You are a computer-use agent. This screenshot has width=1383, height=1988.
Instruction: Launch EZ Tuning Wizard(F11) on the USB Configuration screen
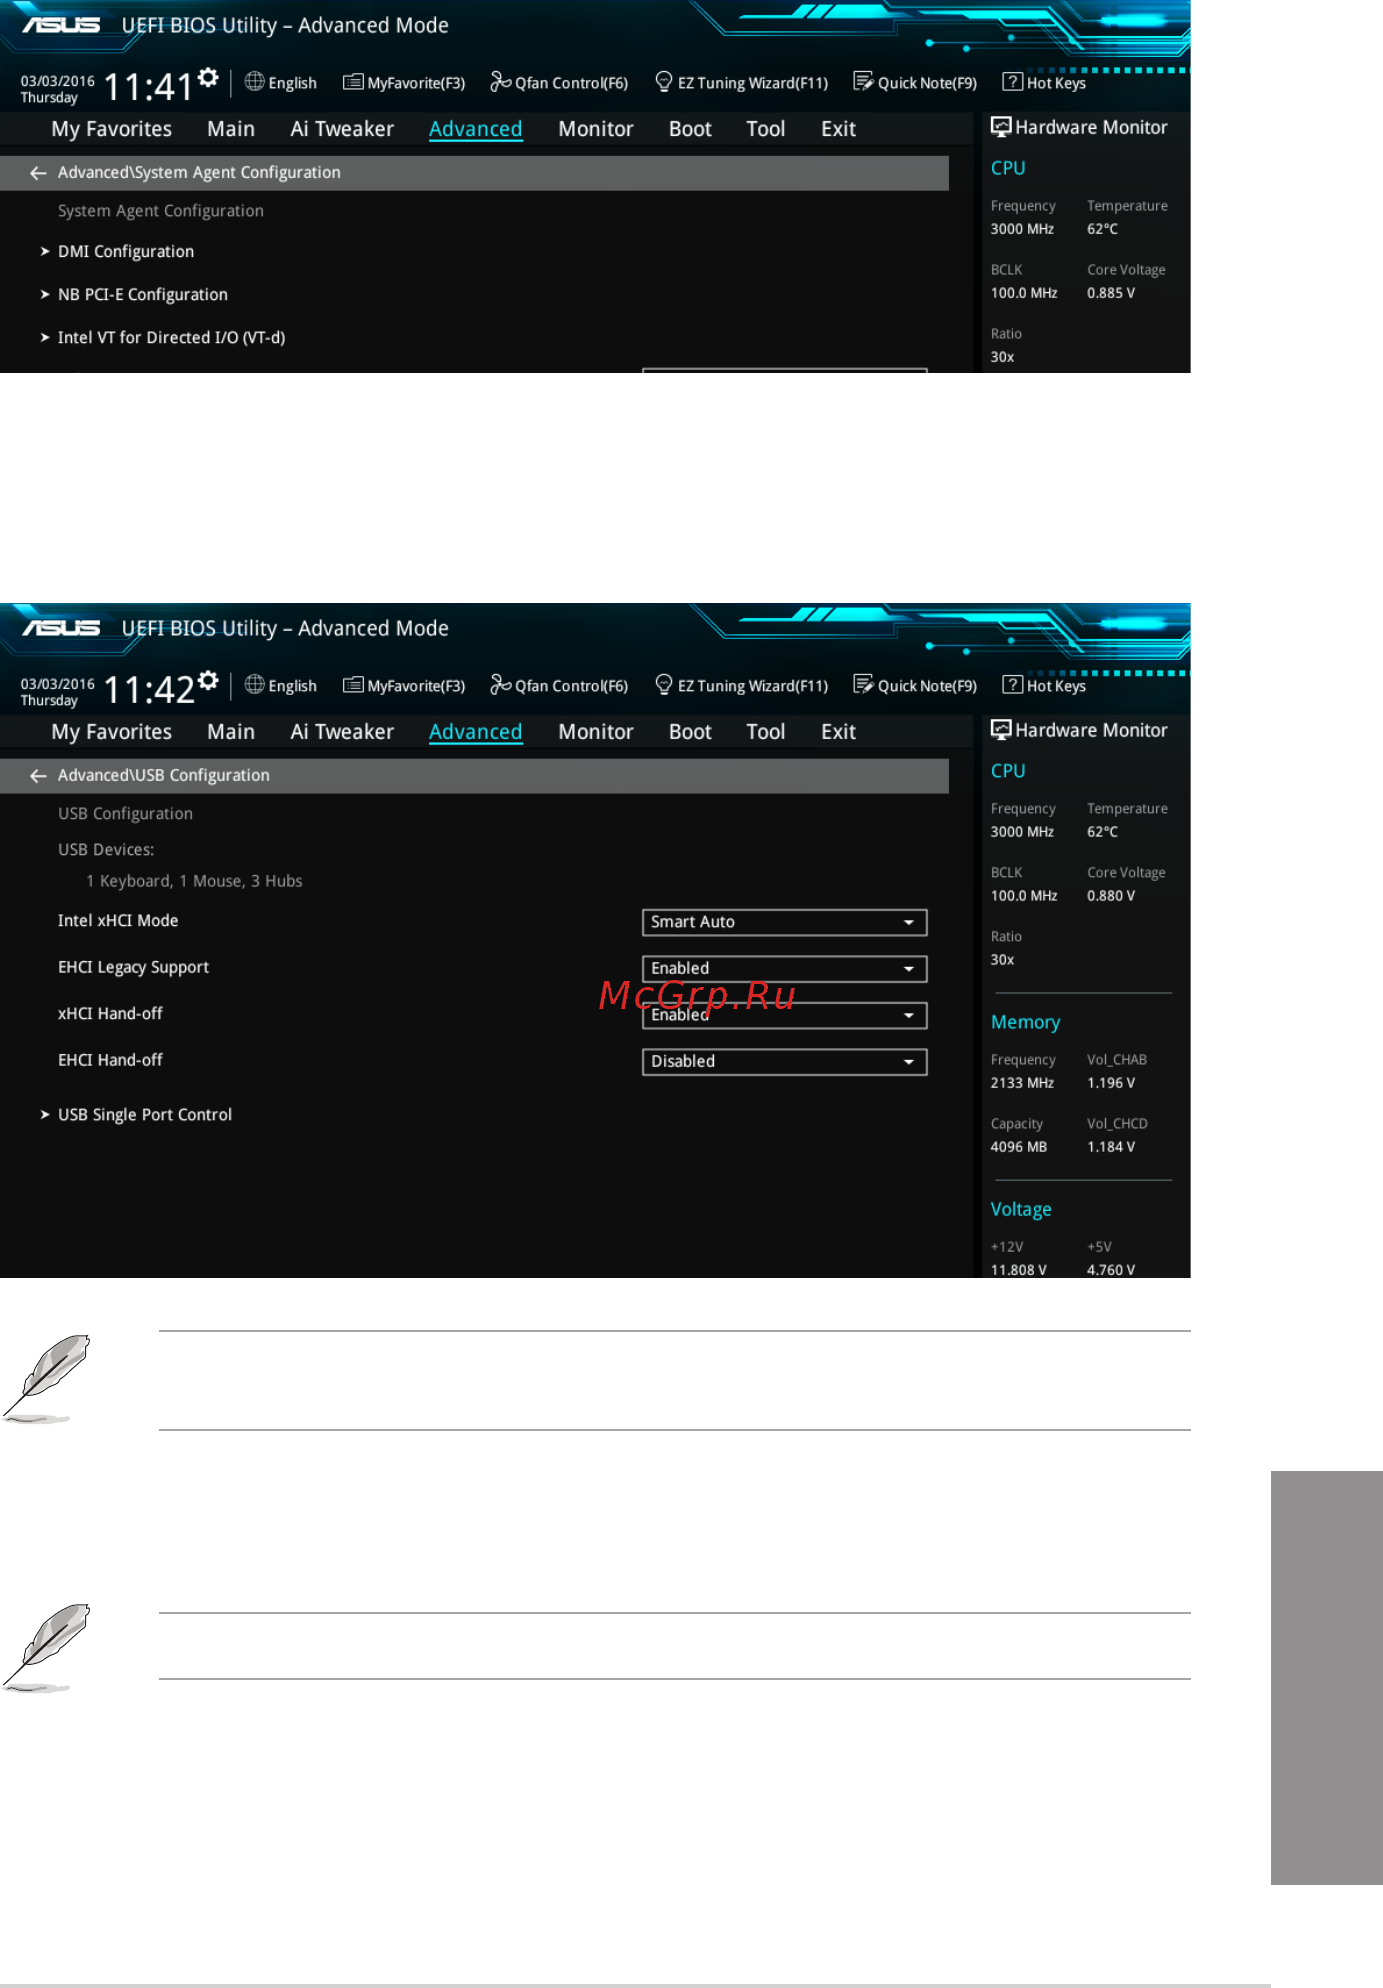pos(741,686)
